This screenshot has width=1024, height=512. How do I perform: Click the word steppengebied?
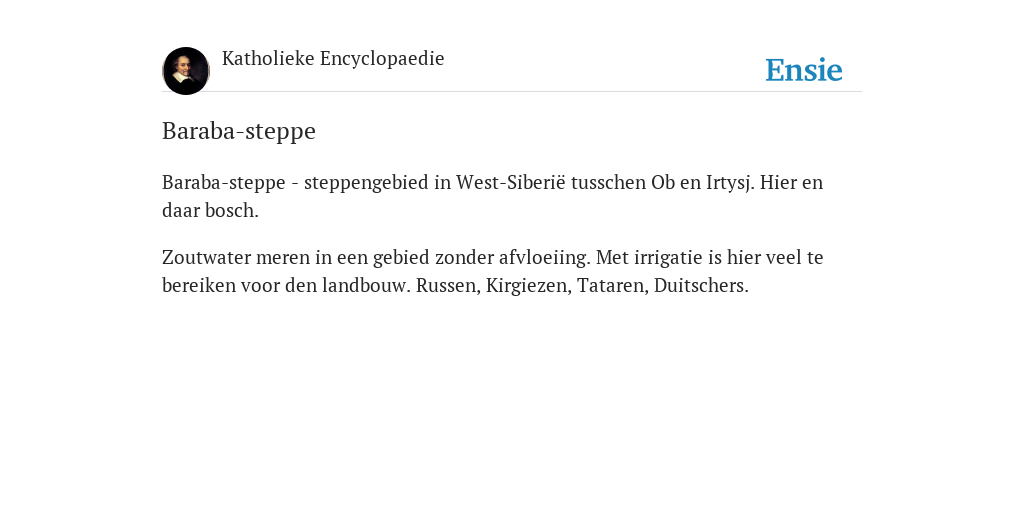pos(366,183)
